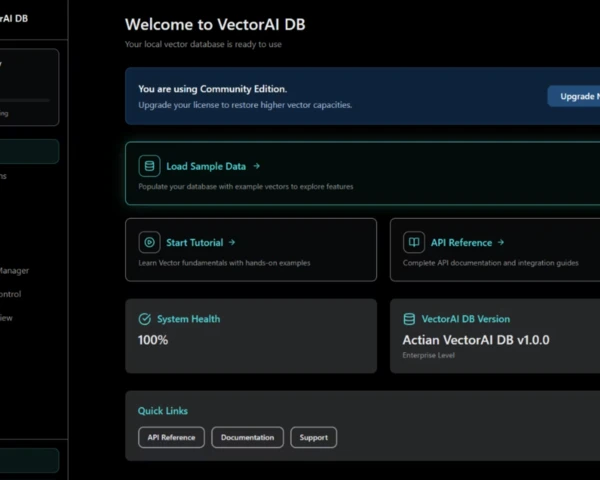Screen dimensions: 600x480
Task: Click the System Health checkmark icon
Action: tap(144, 319)
